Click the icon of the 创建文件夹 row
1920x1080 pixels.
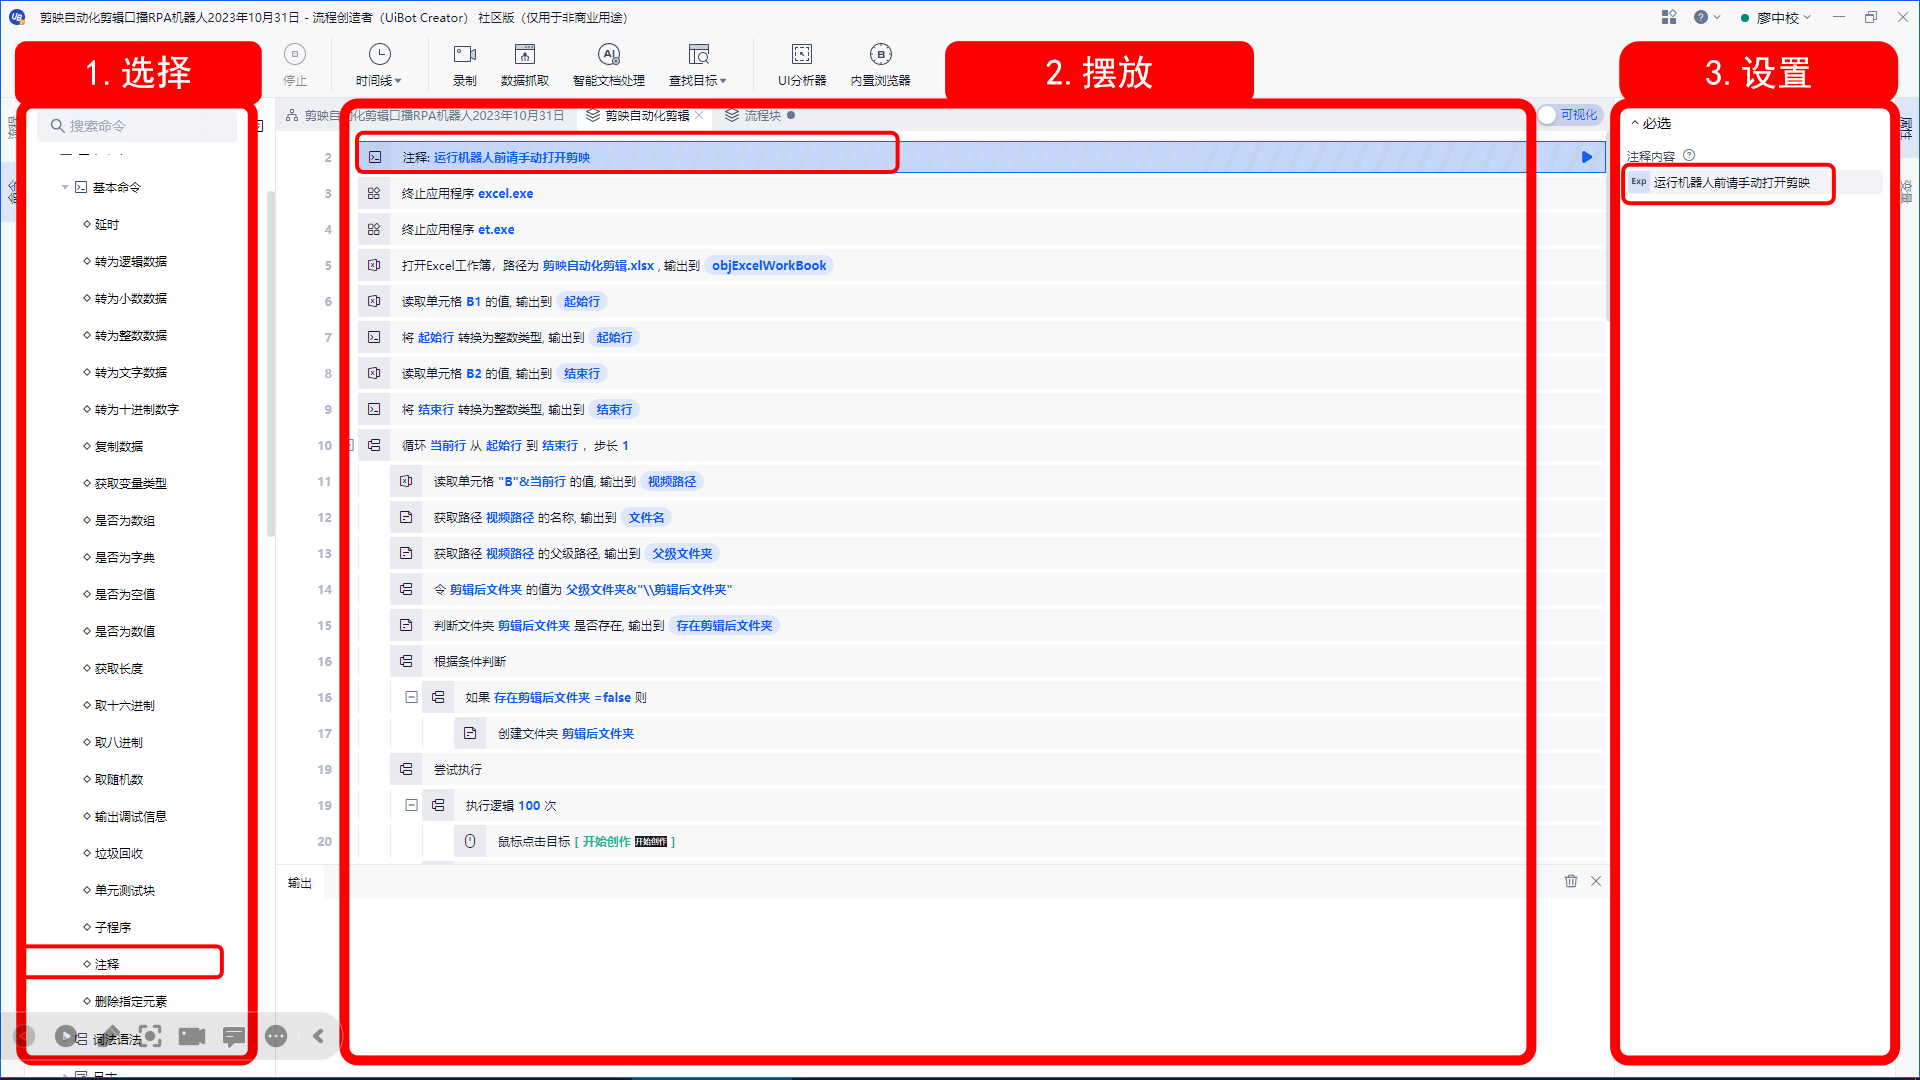coord(470,733)
